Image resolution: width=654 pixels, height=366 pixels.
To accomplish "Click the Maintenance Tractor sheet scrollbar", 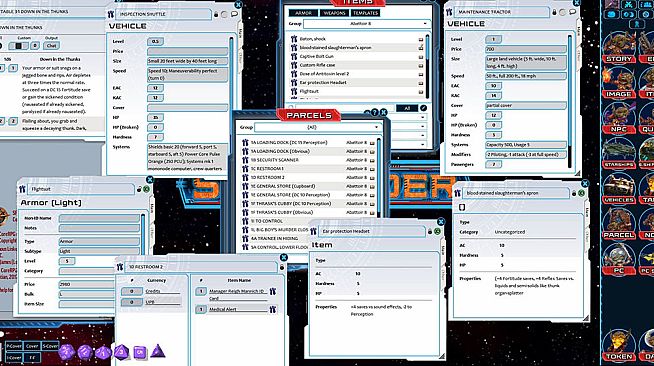I will click(x=570, y=101).
